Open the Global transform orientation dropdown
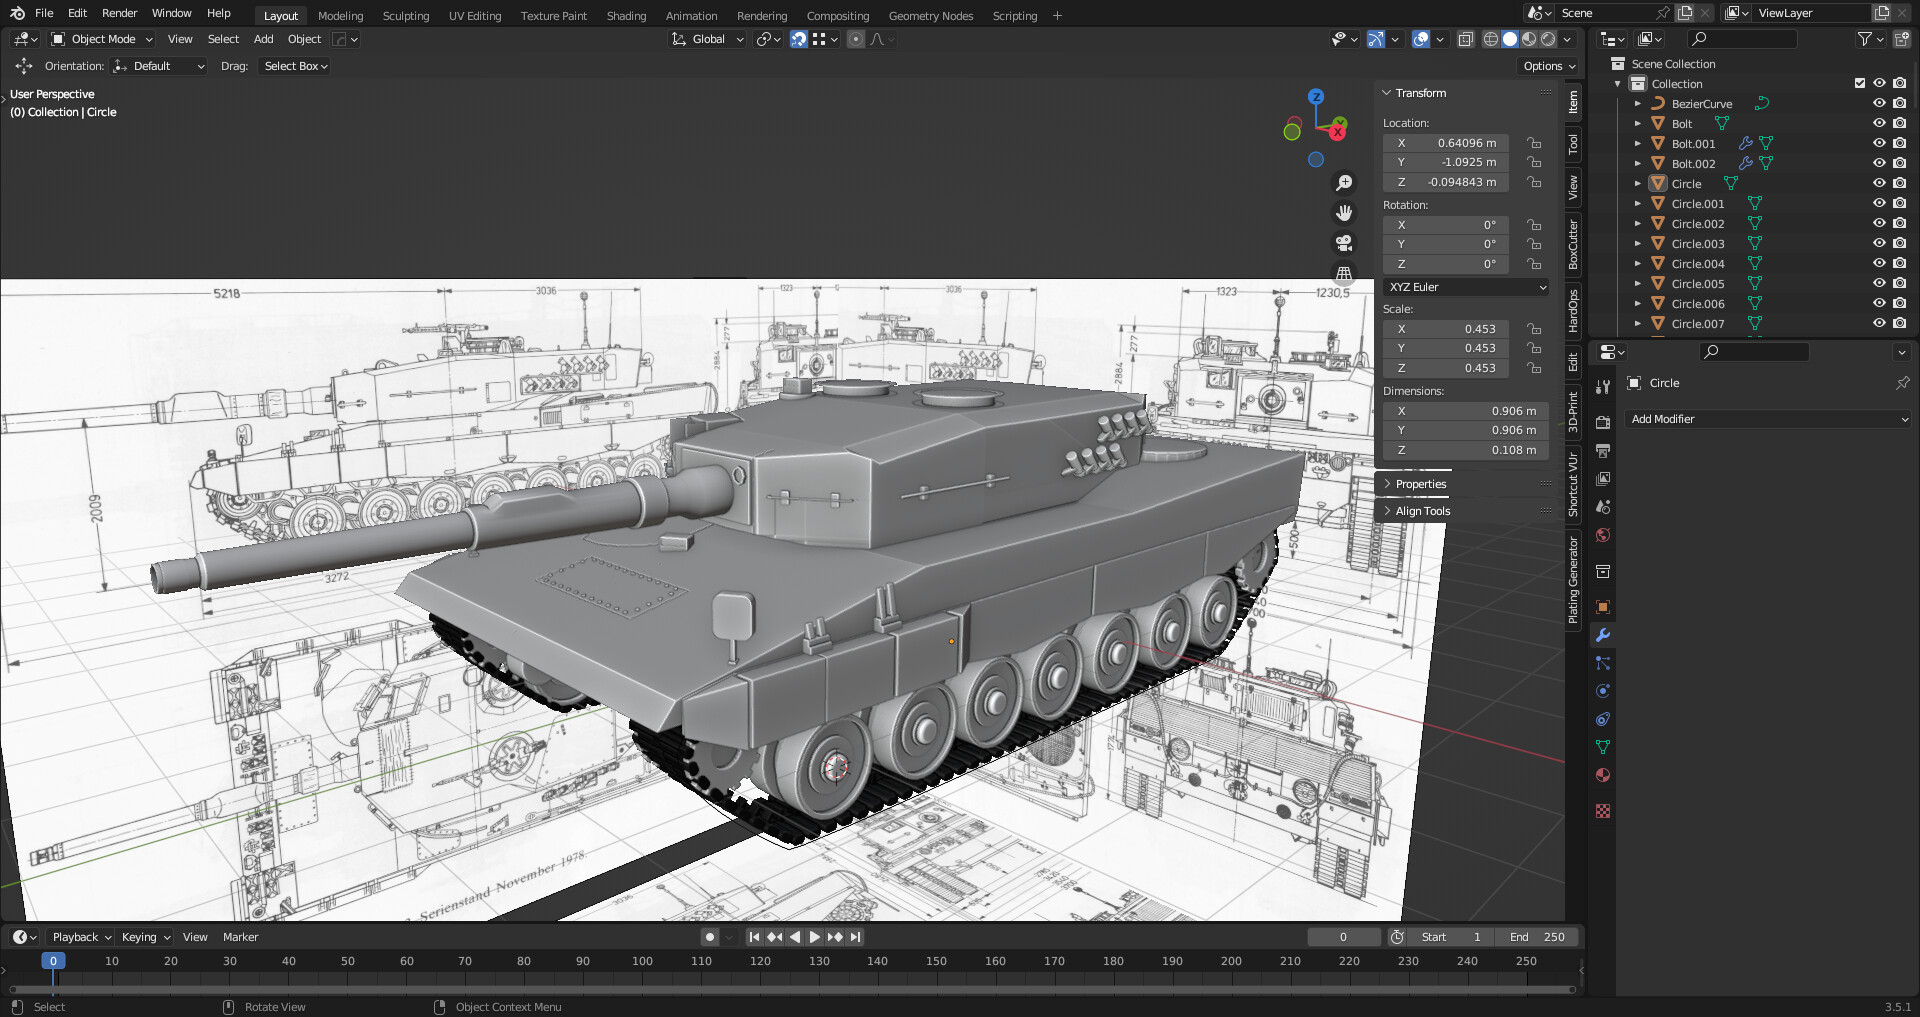Viewport: 1920px width, 1017px height. coord(707,39)
